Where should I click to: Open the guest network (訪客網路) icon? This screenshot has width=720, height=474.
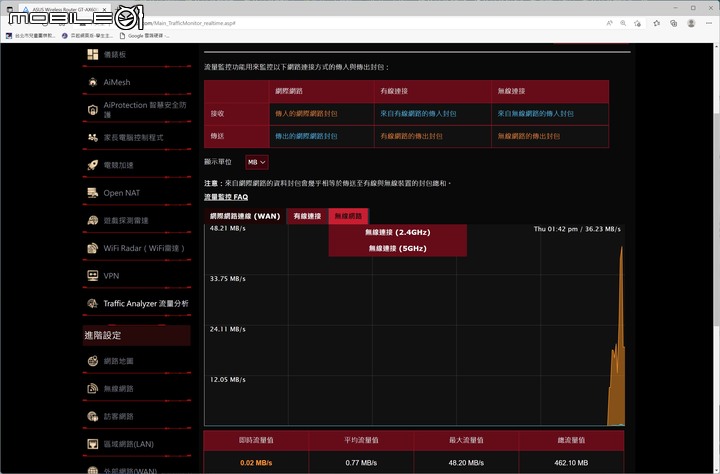click(x=93, y=416)
